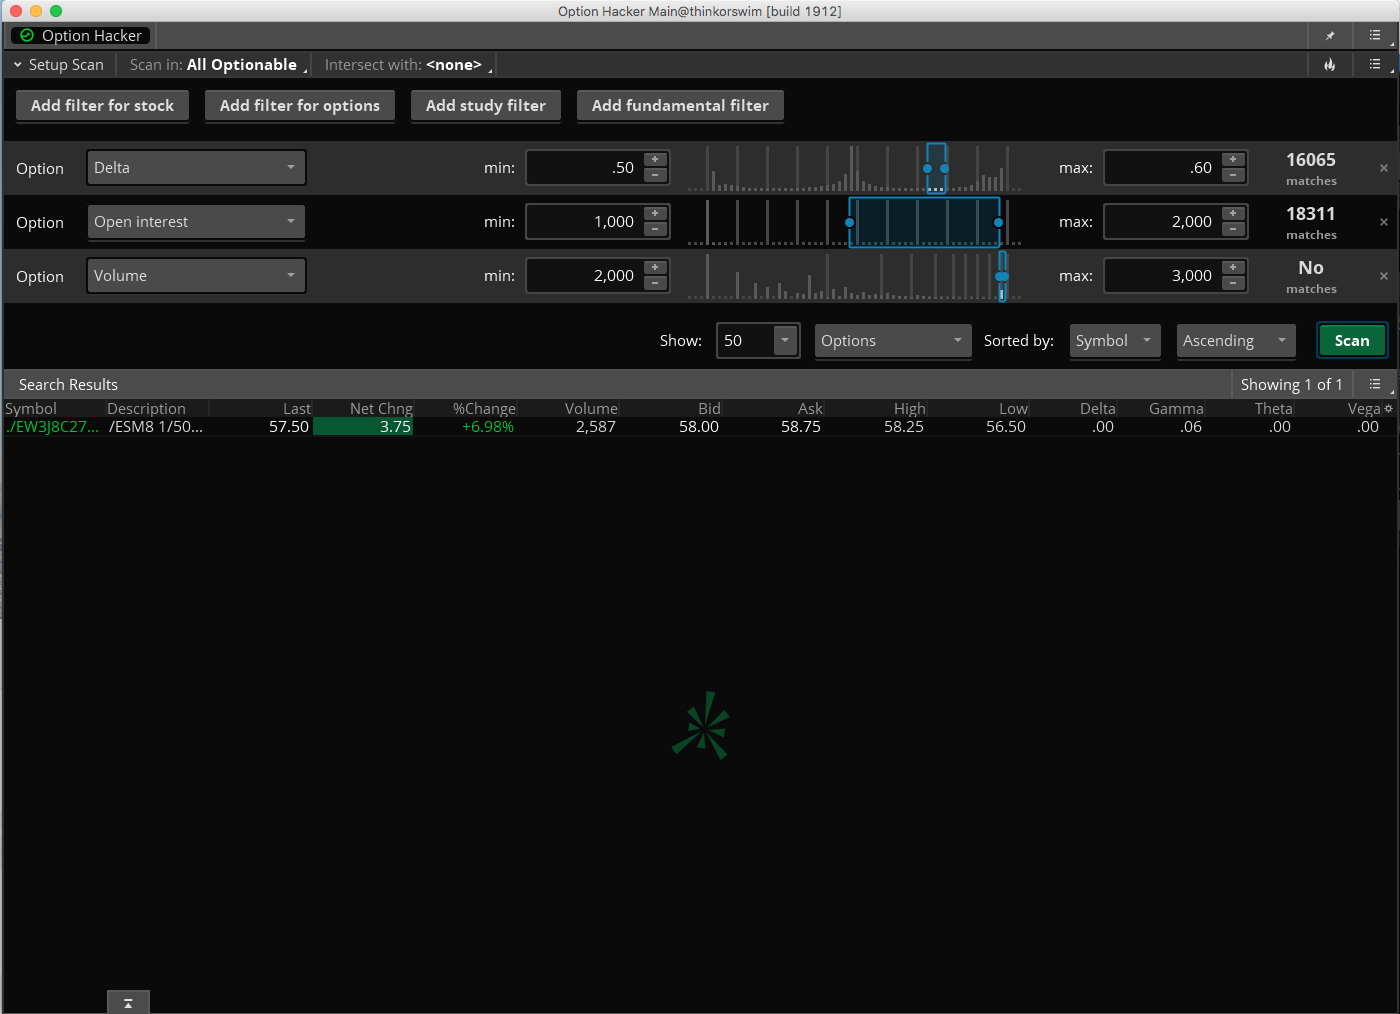The image size is (1400, 1014).
Task: Increase Volume min value
Action: [x=655, y=268]
